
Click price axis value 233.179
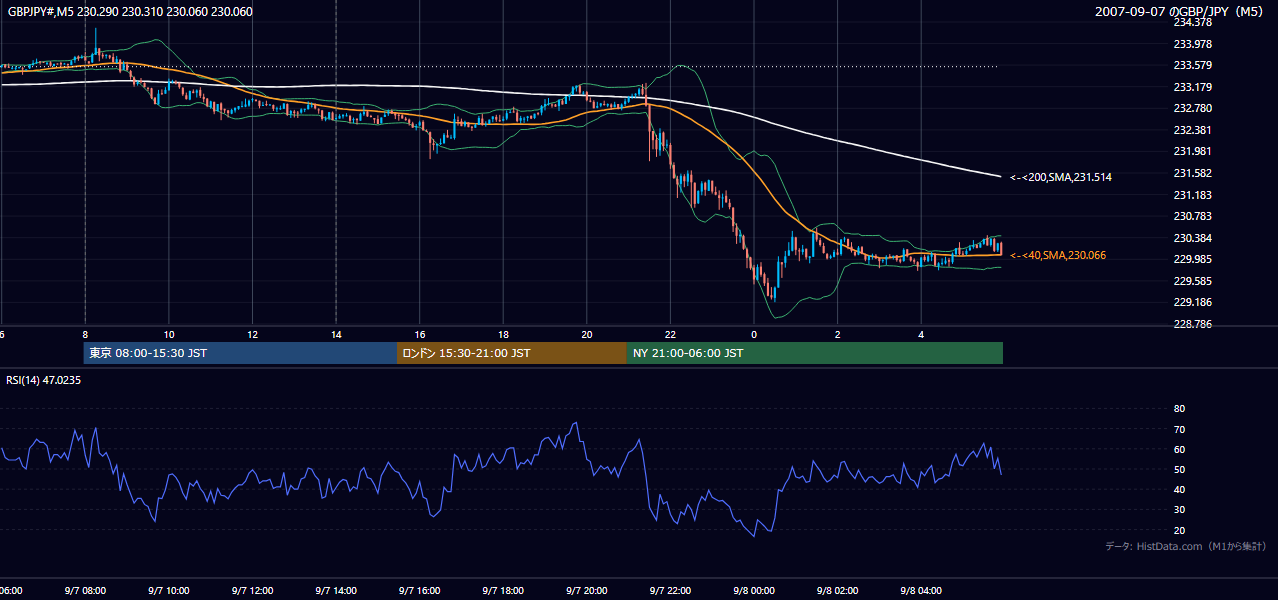tap(1191, 87)
